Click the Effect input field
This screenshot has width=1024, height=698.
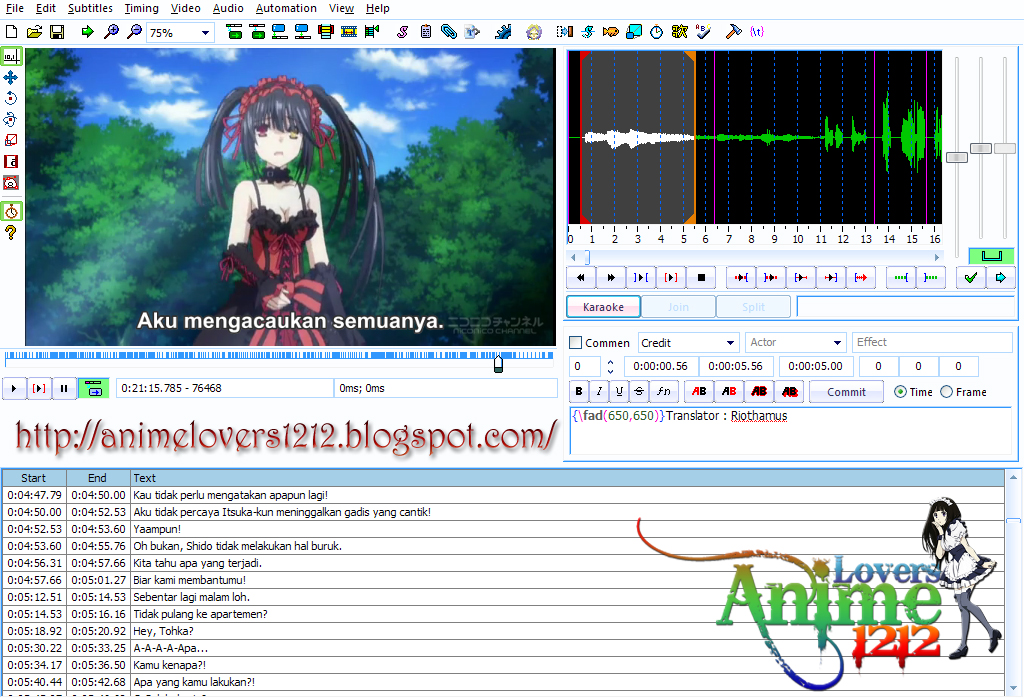coord(932,342)
